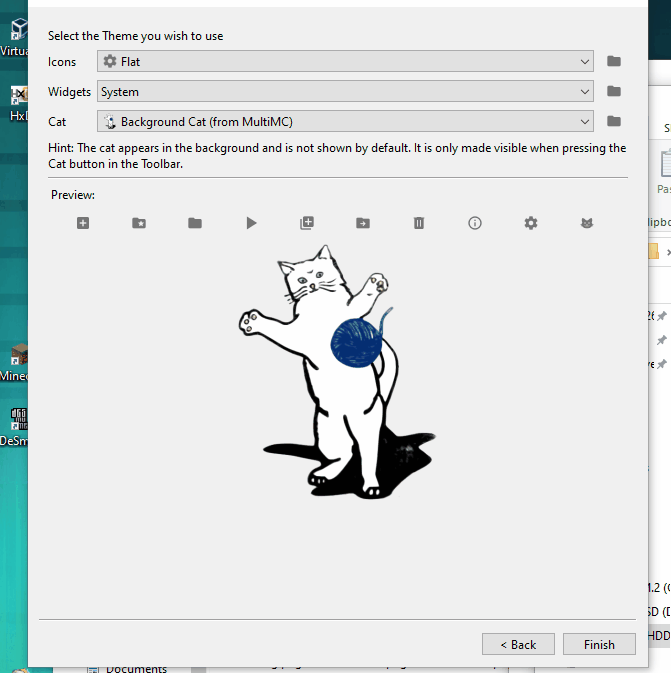Open the Widgets theme folder

coord(614,91)
